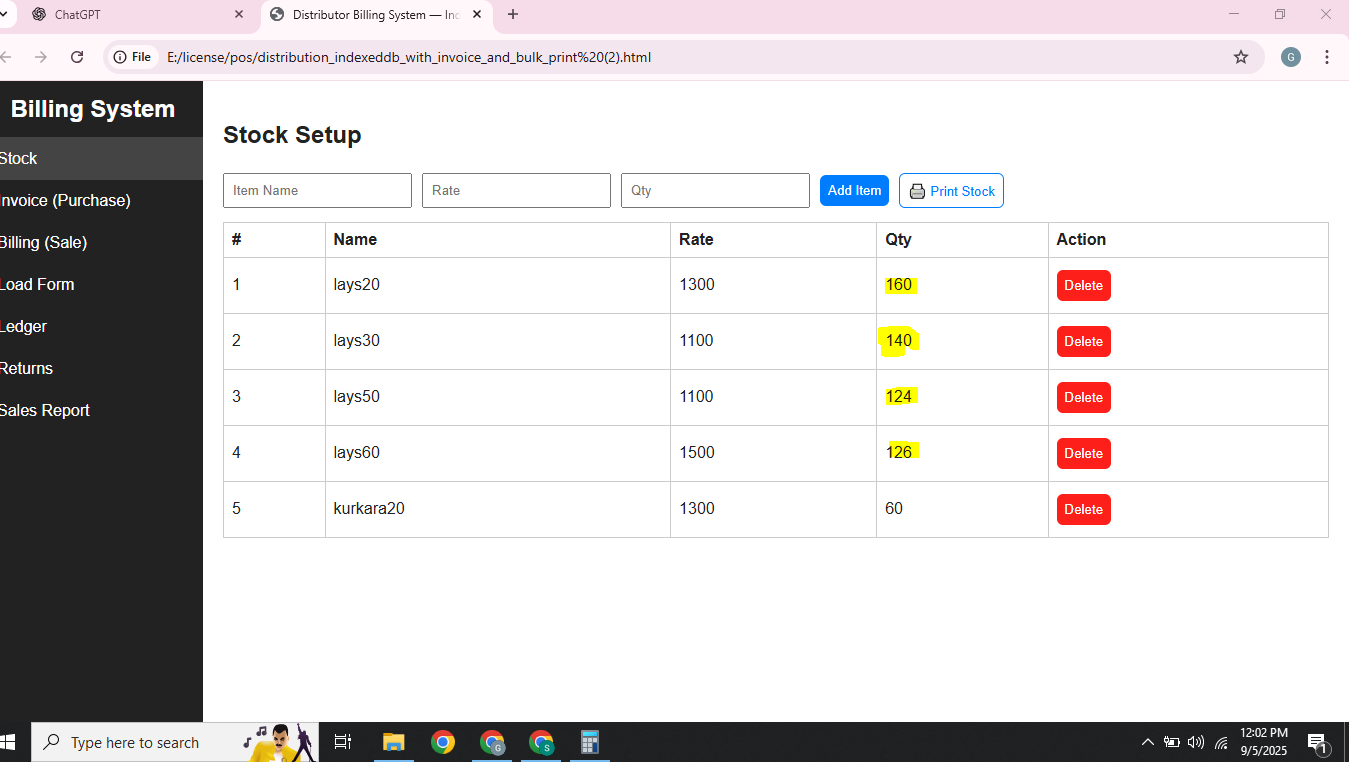
Task: Open Task View from the taskbar
Action: [x=343, y=742]
